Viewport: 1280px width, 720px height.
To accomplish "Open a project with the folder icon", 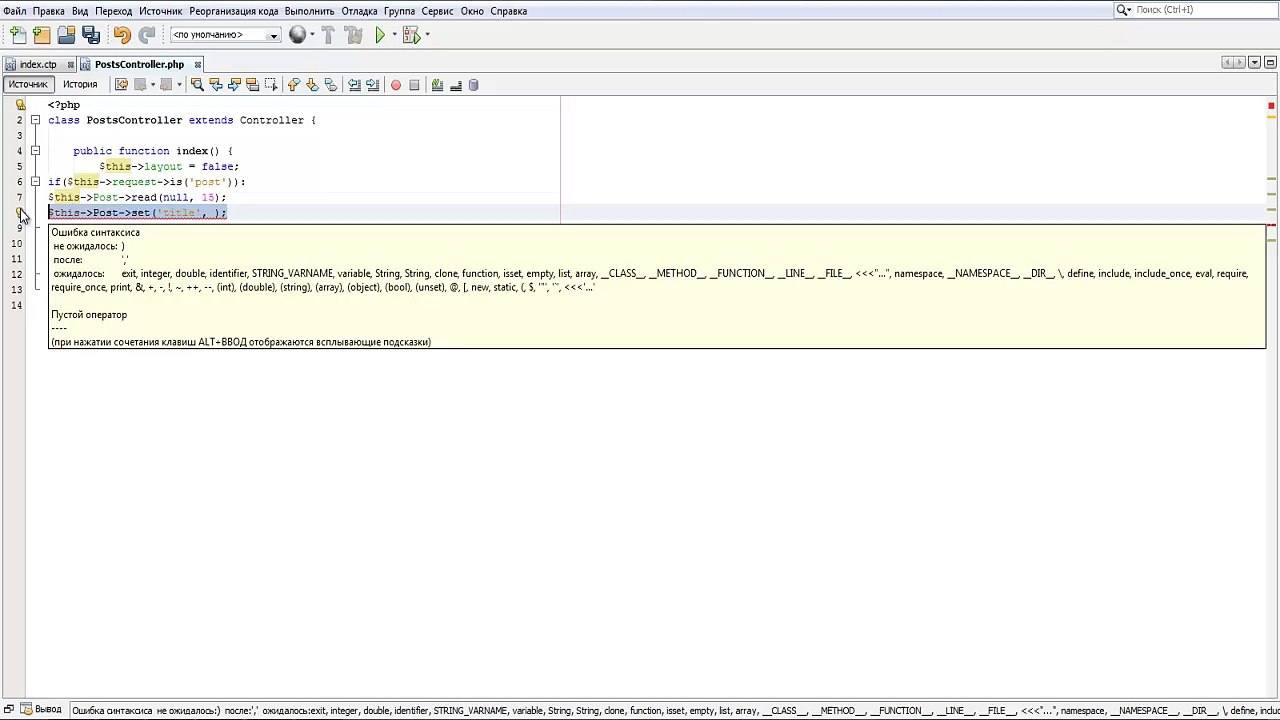I will pyautogui.click(x=66, y=35).
